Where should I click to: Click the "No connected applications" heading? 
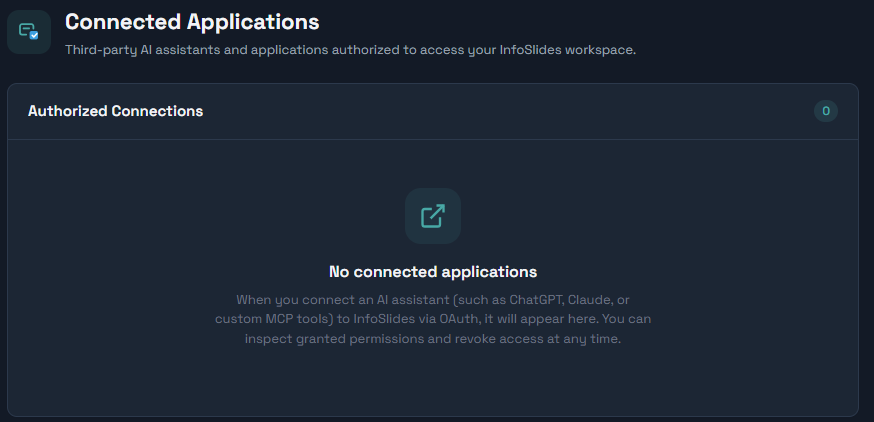[433, 272]
